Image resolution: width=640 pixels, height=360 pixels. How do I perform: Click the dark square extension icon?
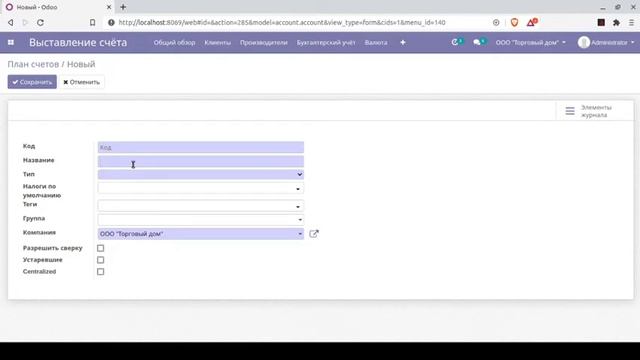(x=601, y=22)
